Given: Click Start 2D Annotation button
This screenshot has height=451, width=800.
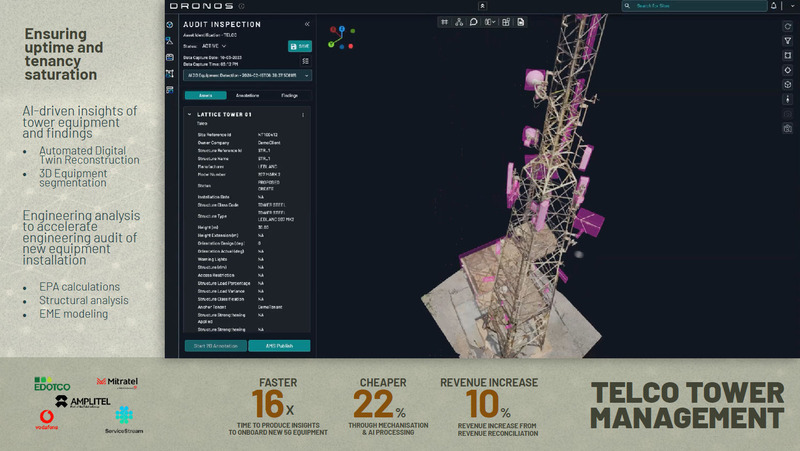Looking at the screenshot, I should point(215,346).
